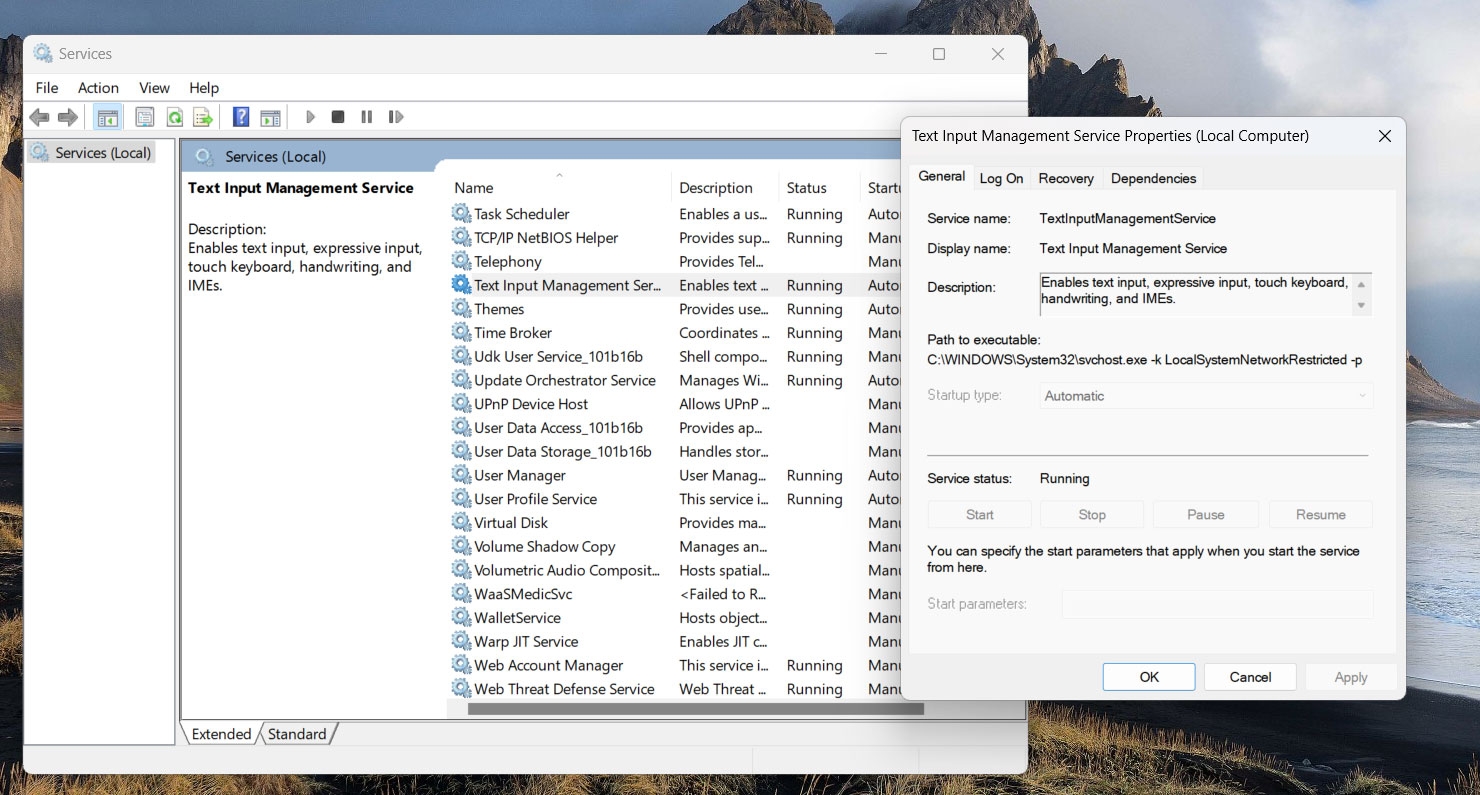The height and width of the screenshot is (795, 1480).
Task: Click the Properties toolbar icon
Action: click(145, 118)
